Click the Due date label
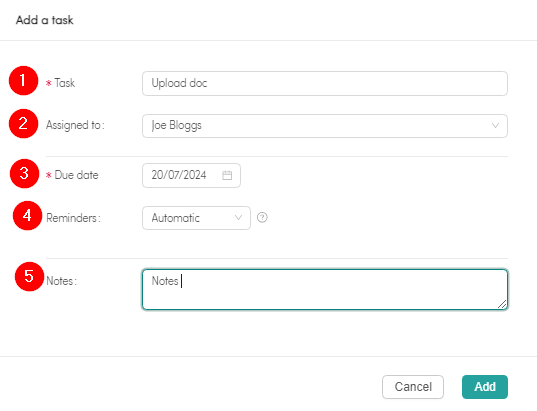The width and height of the screenshot is (537, 411). (76, 175)
